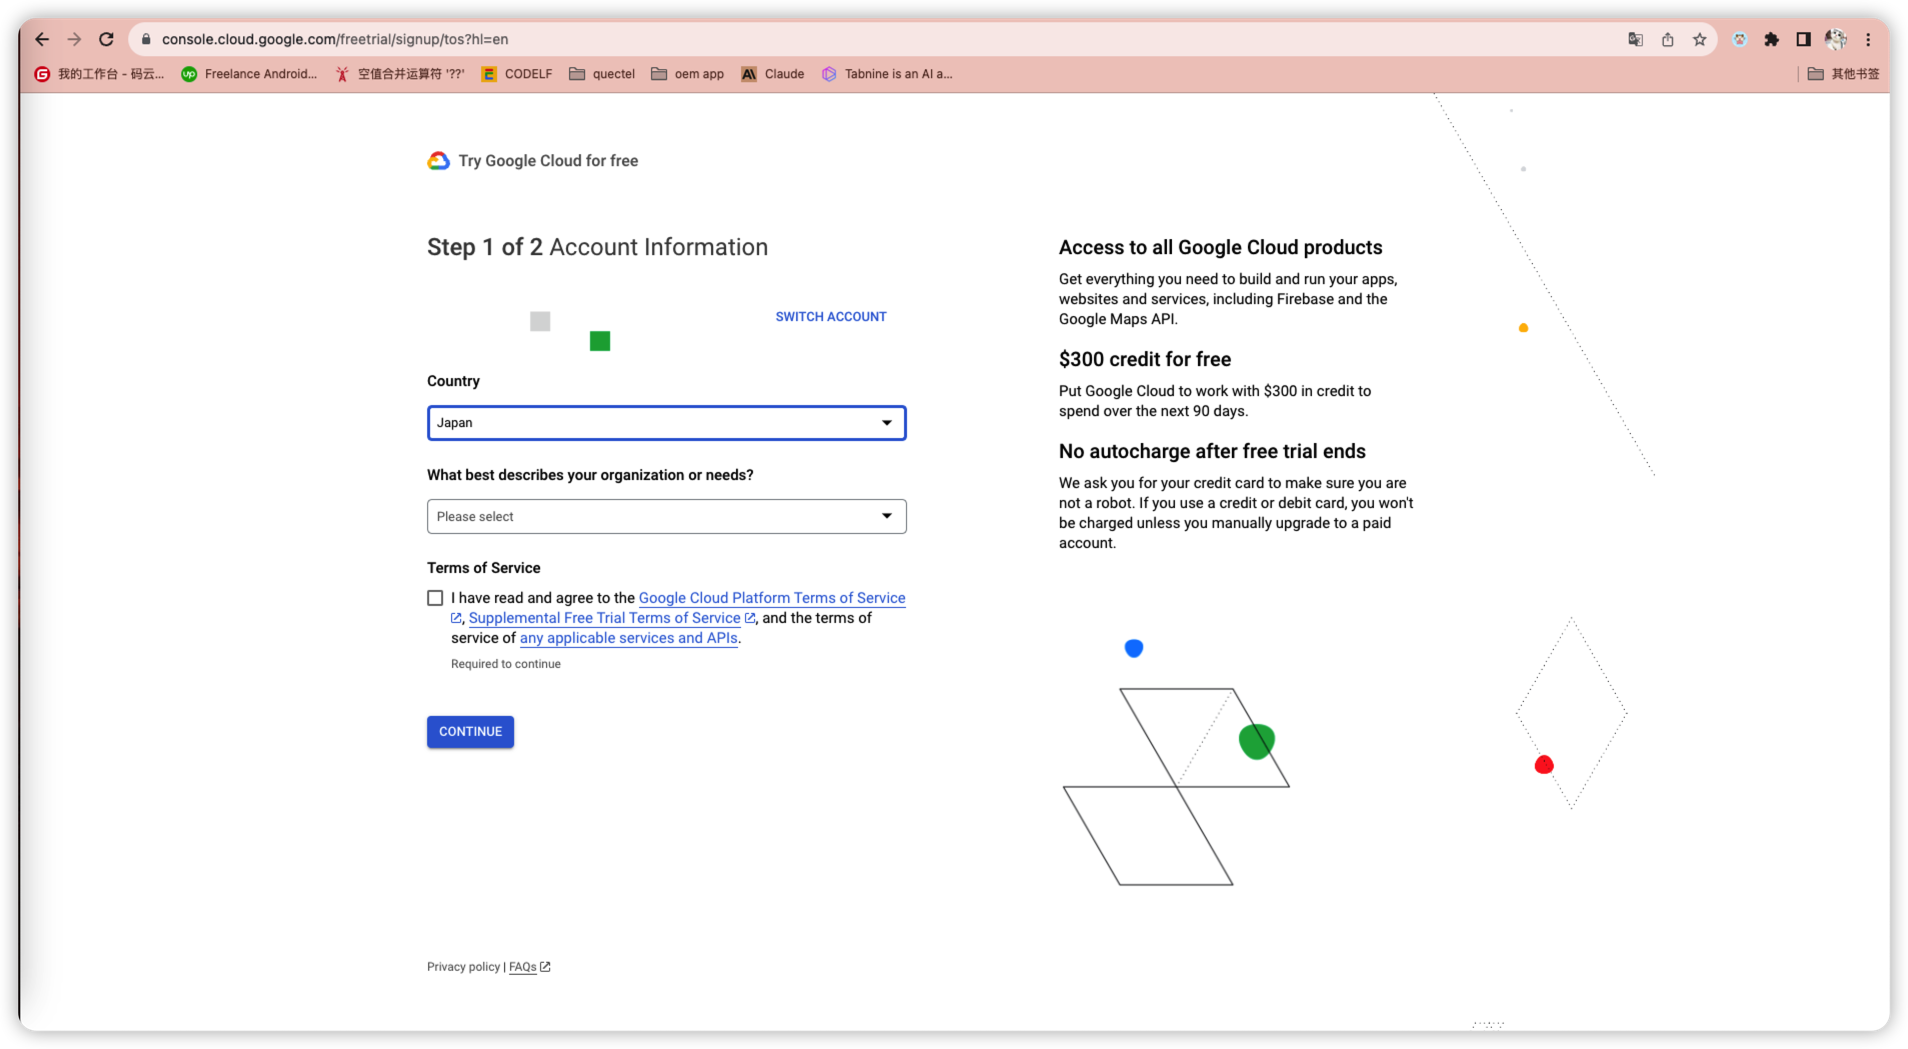Open 我的工作台 bookmark
Image resolution: width=1908 pixels, height=1049 pixels.
point(99,74)
